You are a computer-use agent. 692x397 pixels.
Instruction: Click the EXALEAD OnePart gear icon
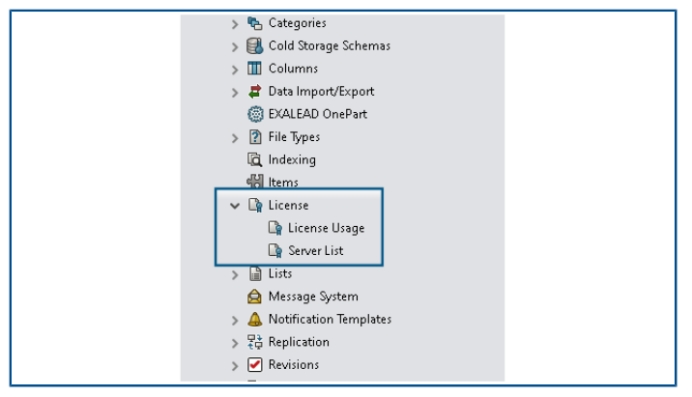coord(255,114)
